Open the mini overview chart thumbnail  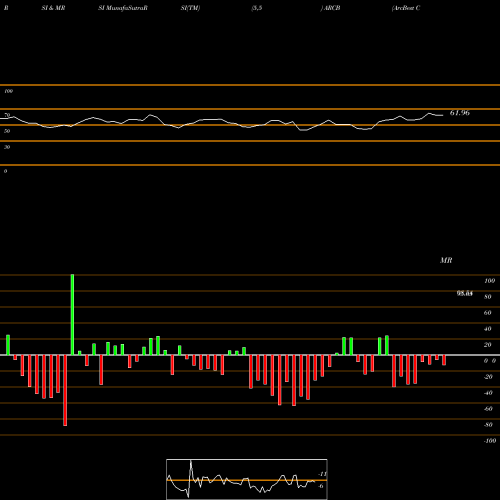(247, 479)
